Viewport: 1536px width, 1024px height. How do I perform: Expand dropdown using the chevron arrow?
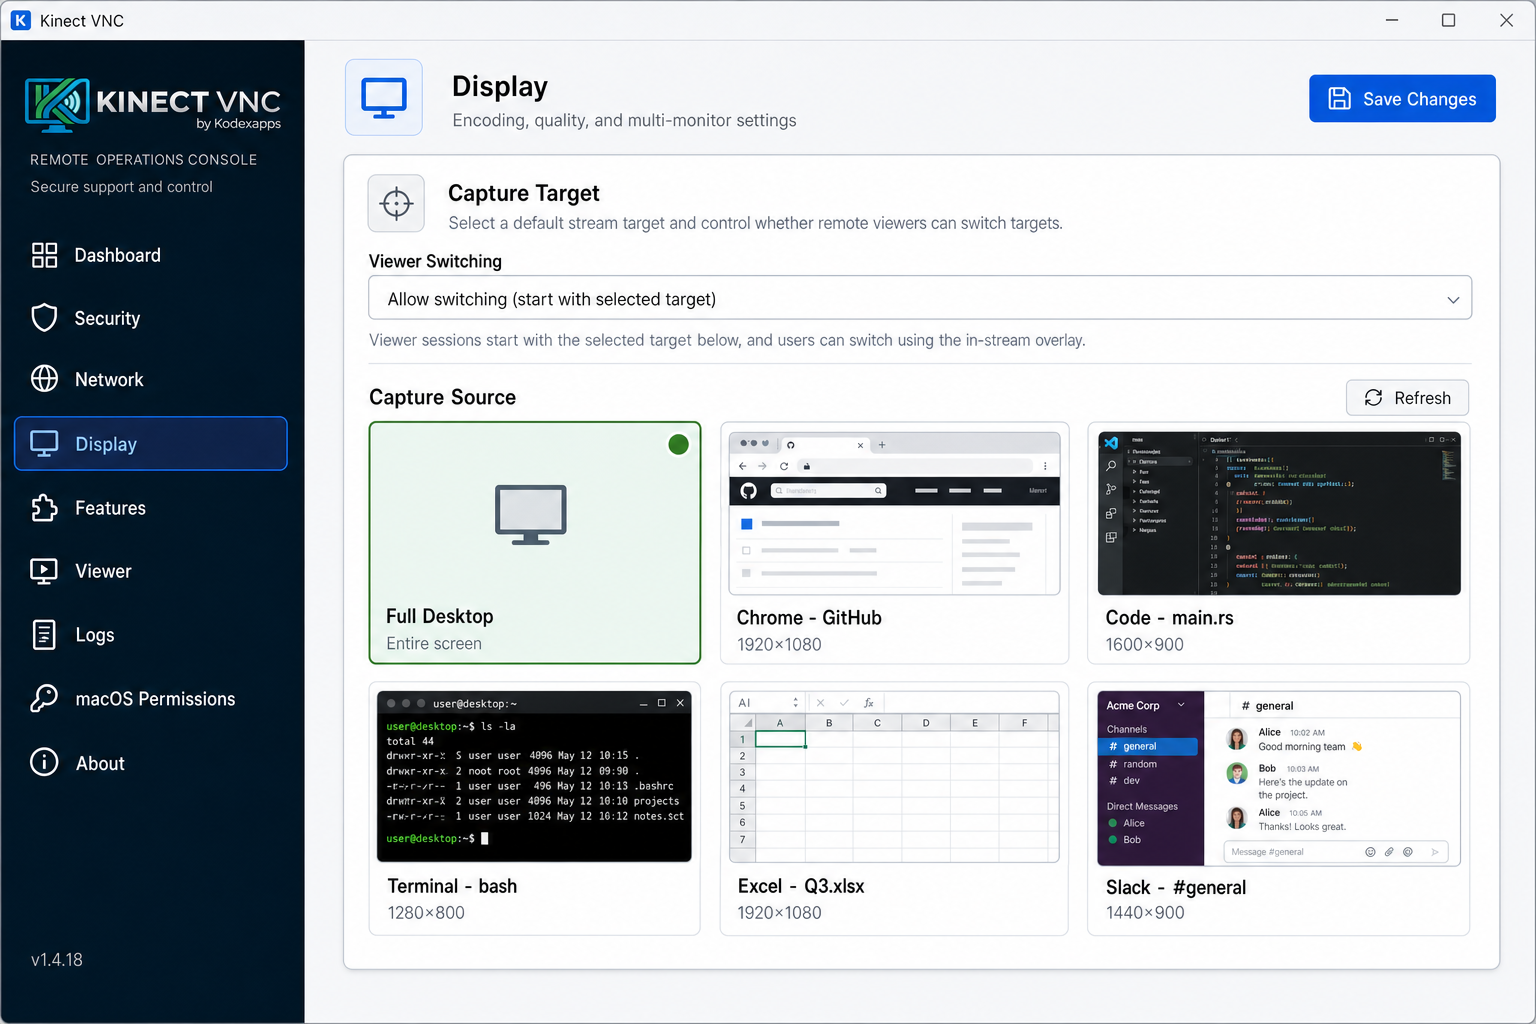[1453, 300]
